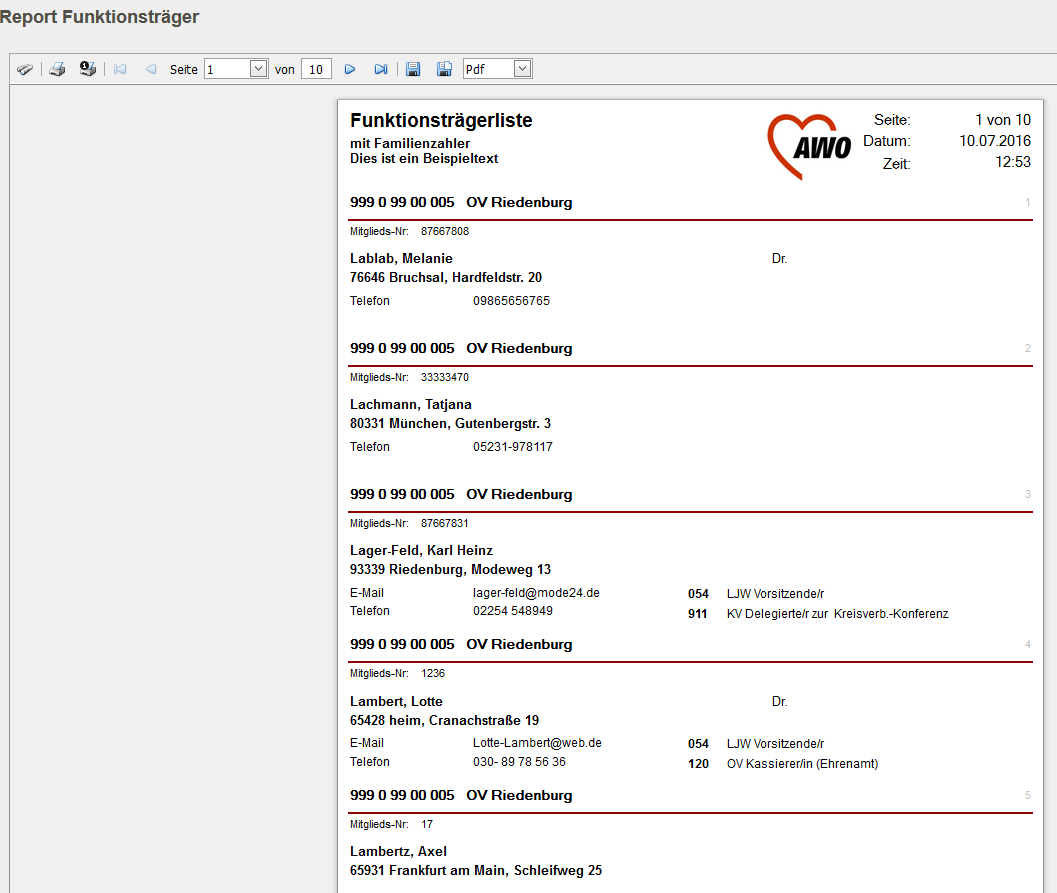This screenshot has width=1057, height=893.
Task: Jump to last page arrow
Action: 381,69
